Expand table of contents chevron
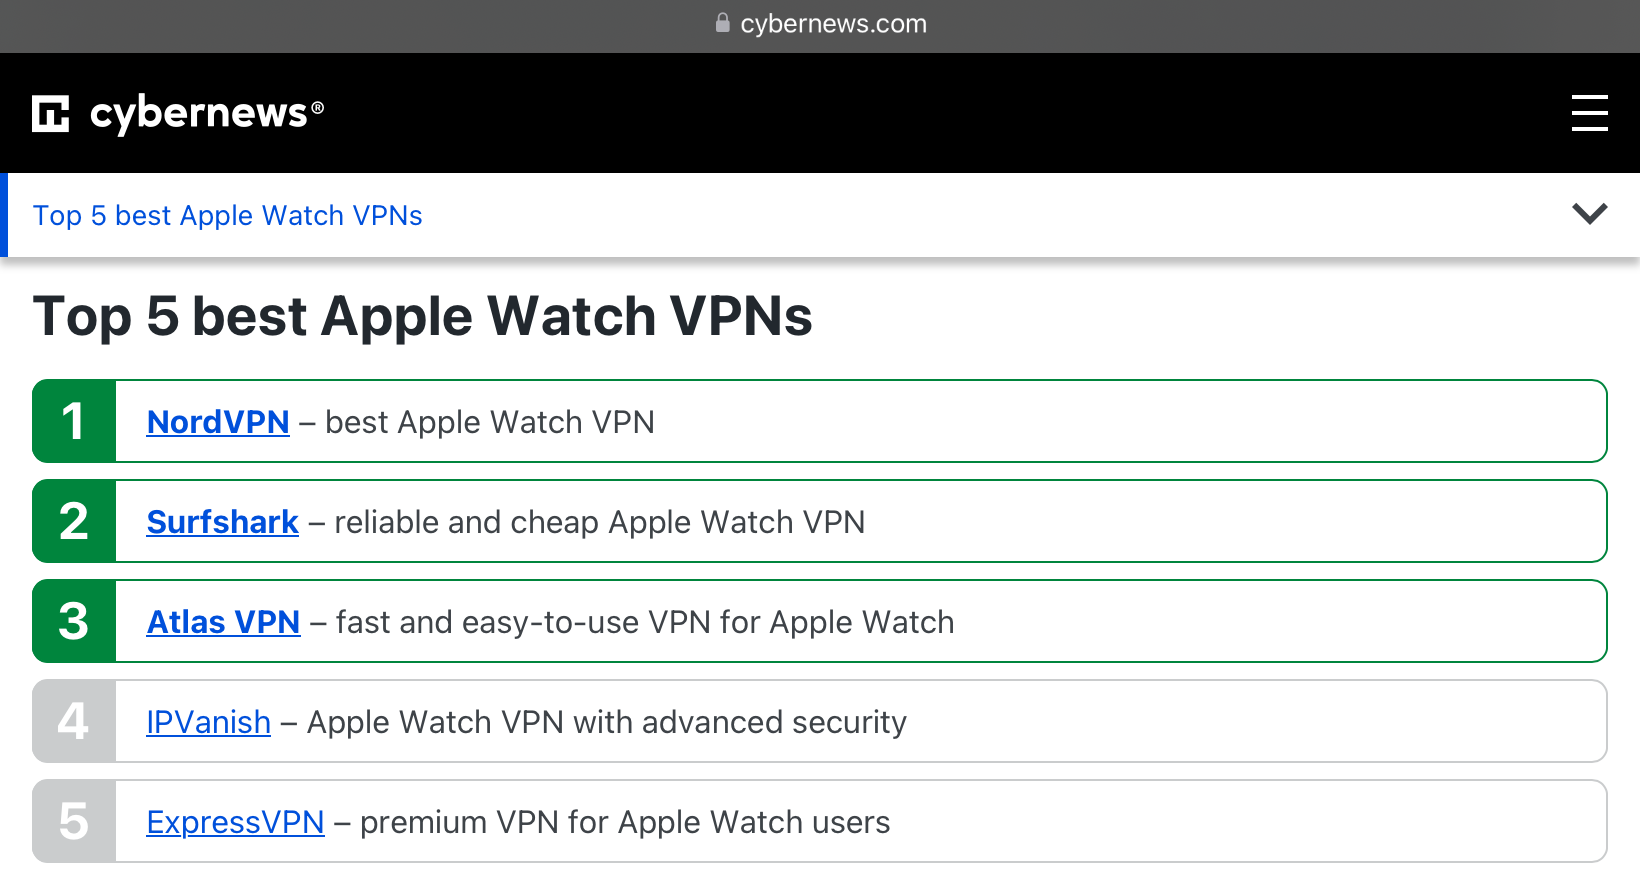This screenshot has width=1640, height=871. click(x=1589, y=213)
